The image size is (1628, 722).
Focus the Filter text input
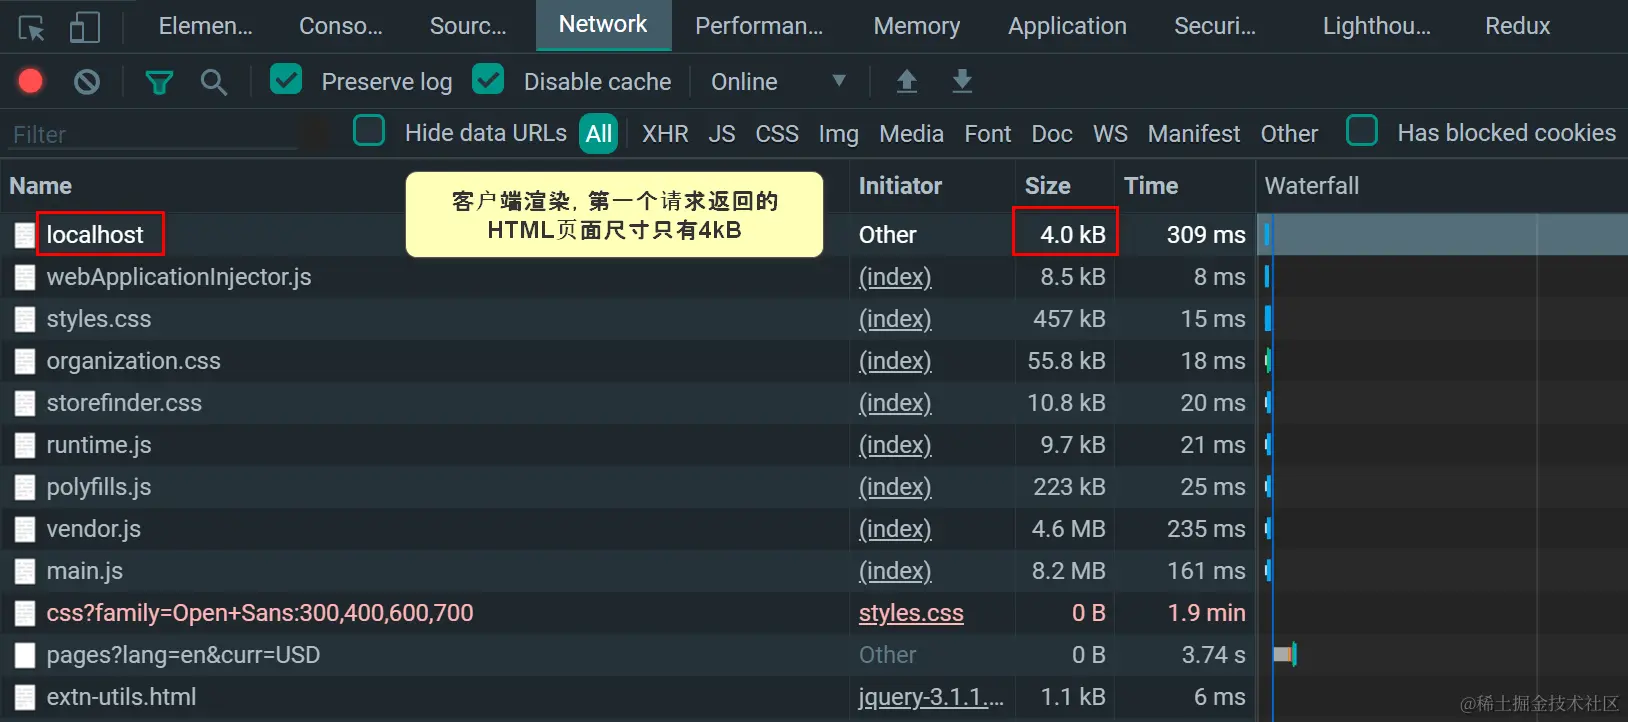[x=155, y=134]
